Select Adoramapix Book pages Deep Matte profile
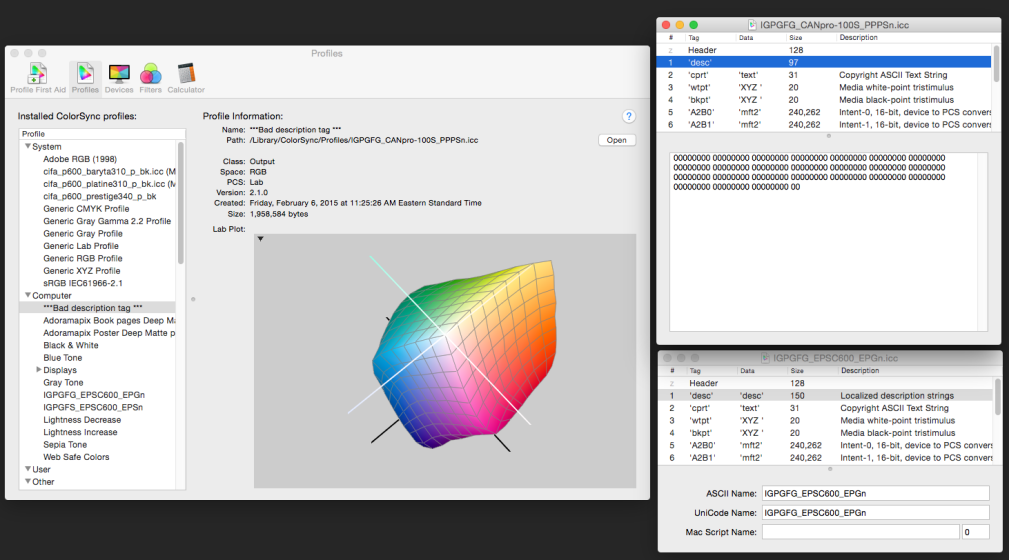The height and width of the screenshot is (560, 1009). (x=109, y=321)
